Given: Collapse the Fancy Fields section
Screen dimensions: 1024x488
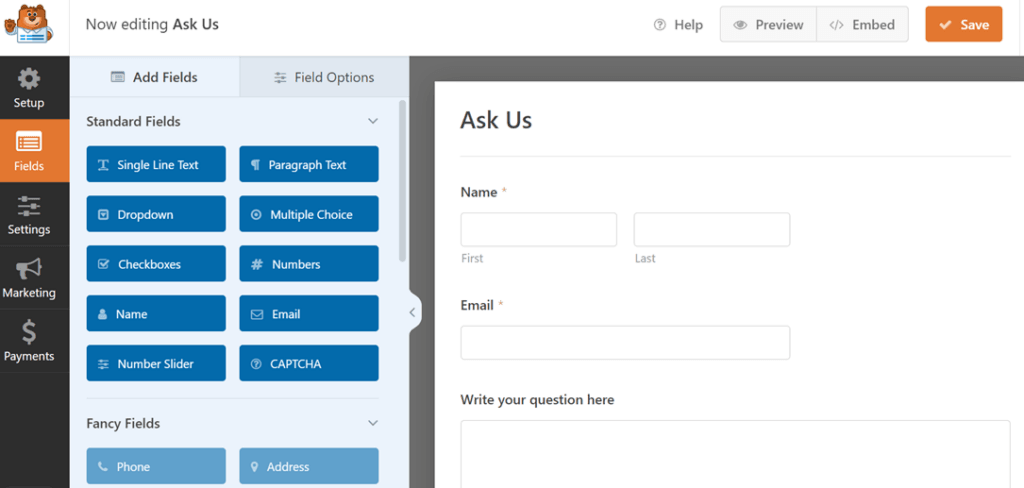Looking at the screenshot, I should [373, 423].
